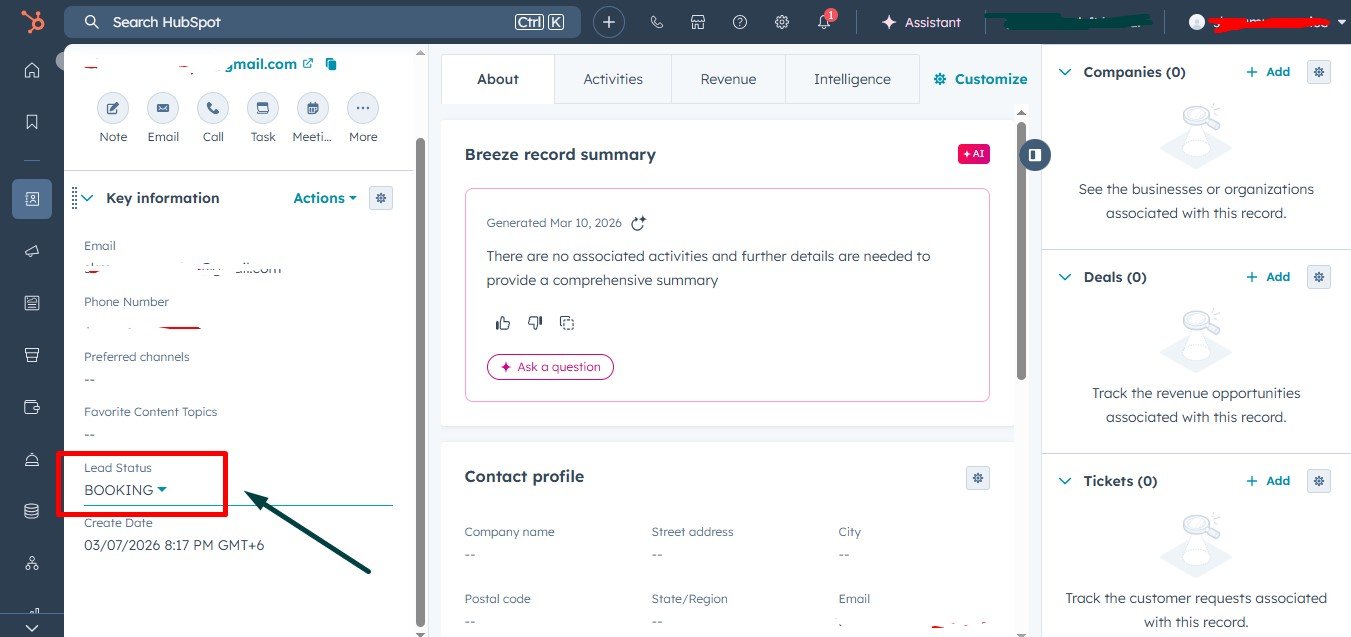Add an associated company
1351x637 pixels.
[1268, 72]
